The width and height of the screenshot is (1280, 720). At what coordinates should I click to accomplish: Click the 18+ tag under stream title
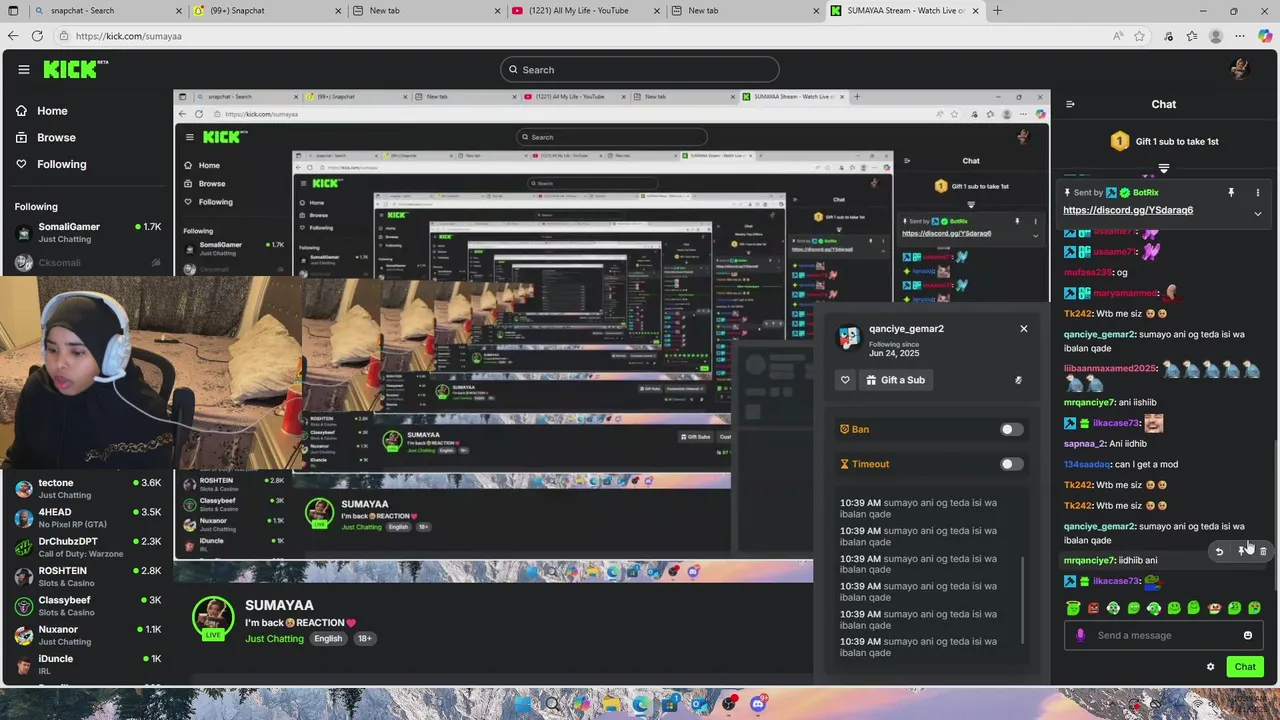(365, 639)
